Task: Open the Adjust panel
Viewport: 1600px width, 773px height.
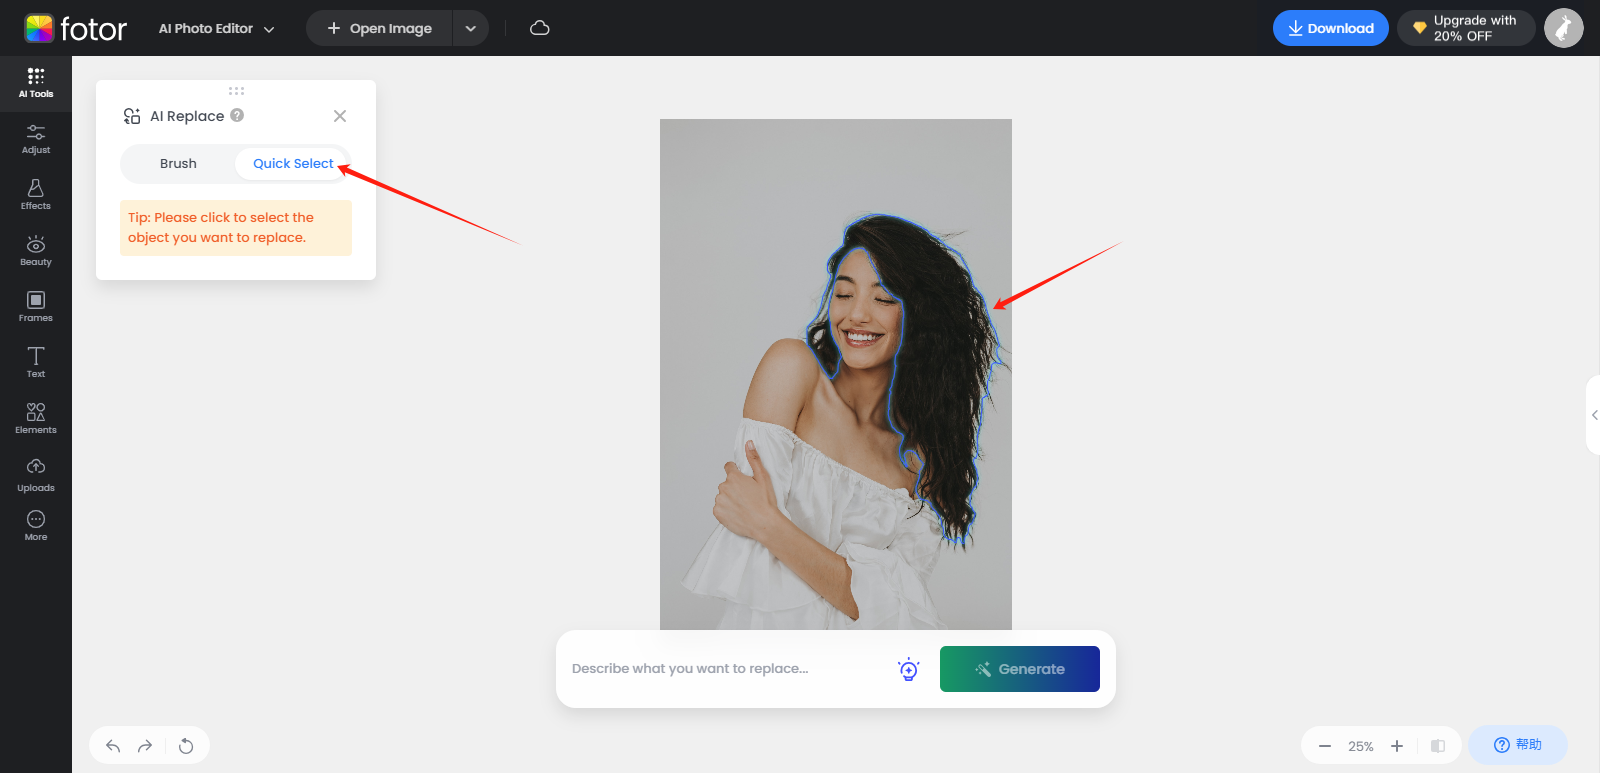Action: pyautogui.click(x=36, y=139)
